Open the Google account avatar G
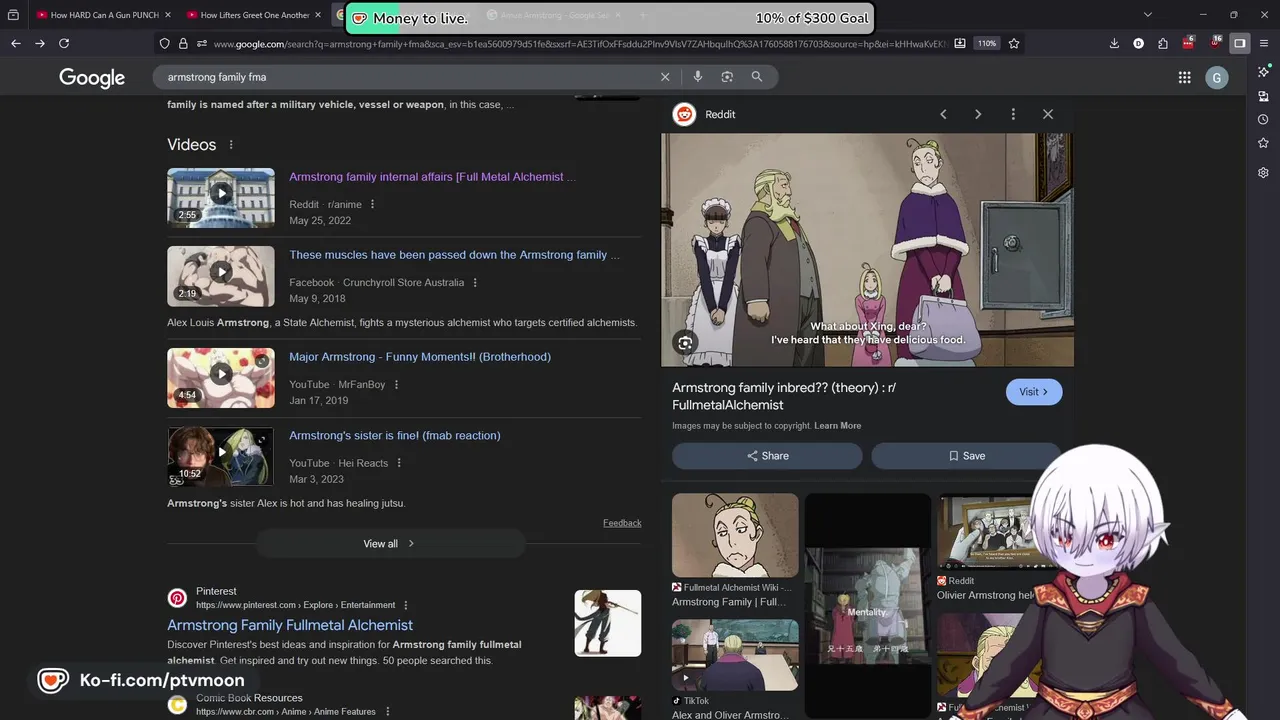 click(1217, 77)
